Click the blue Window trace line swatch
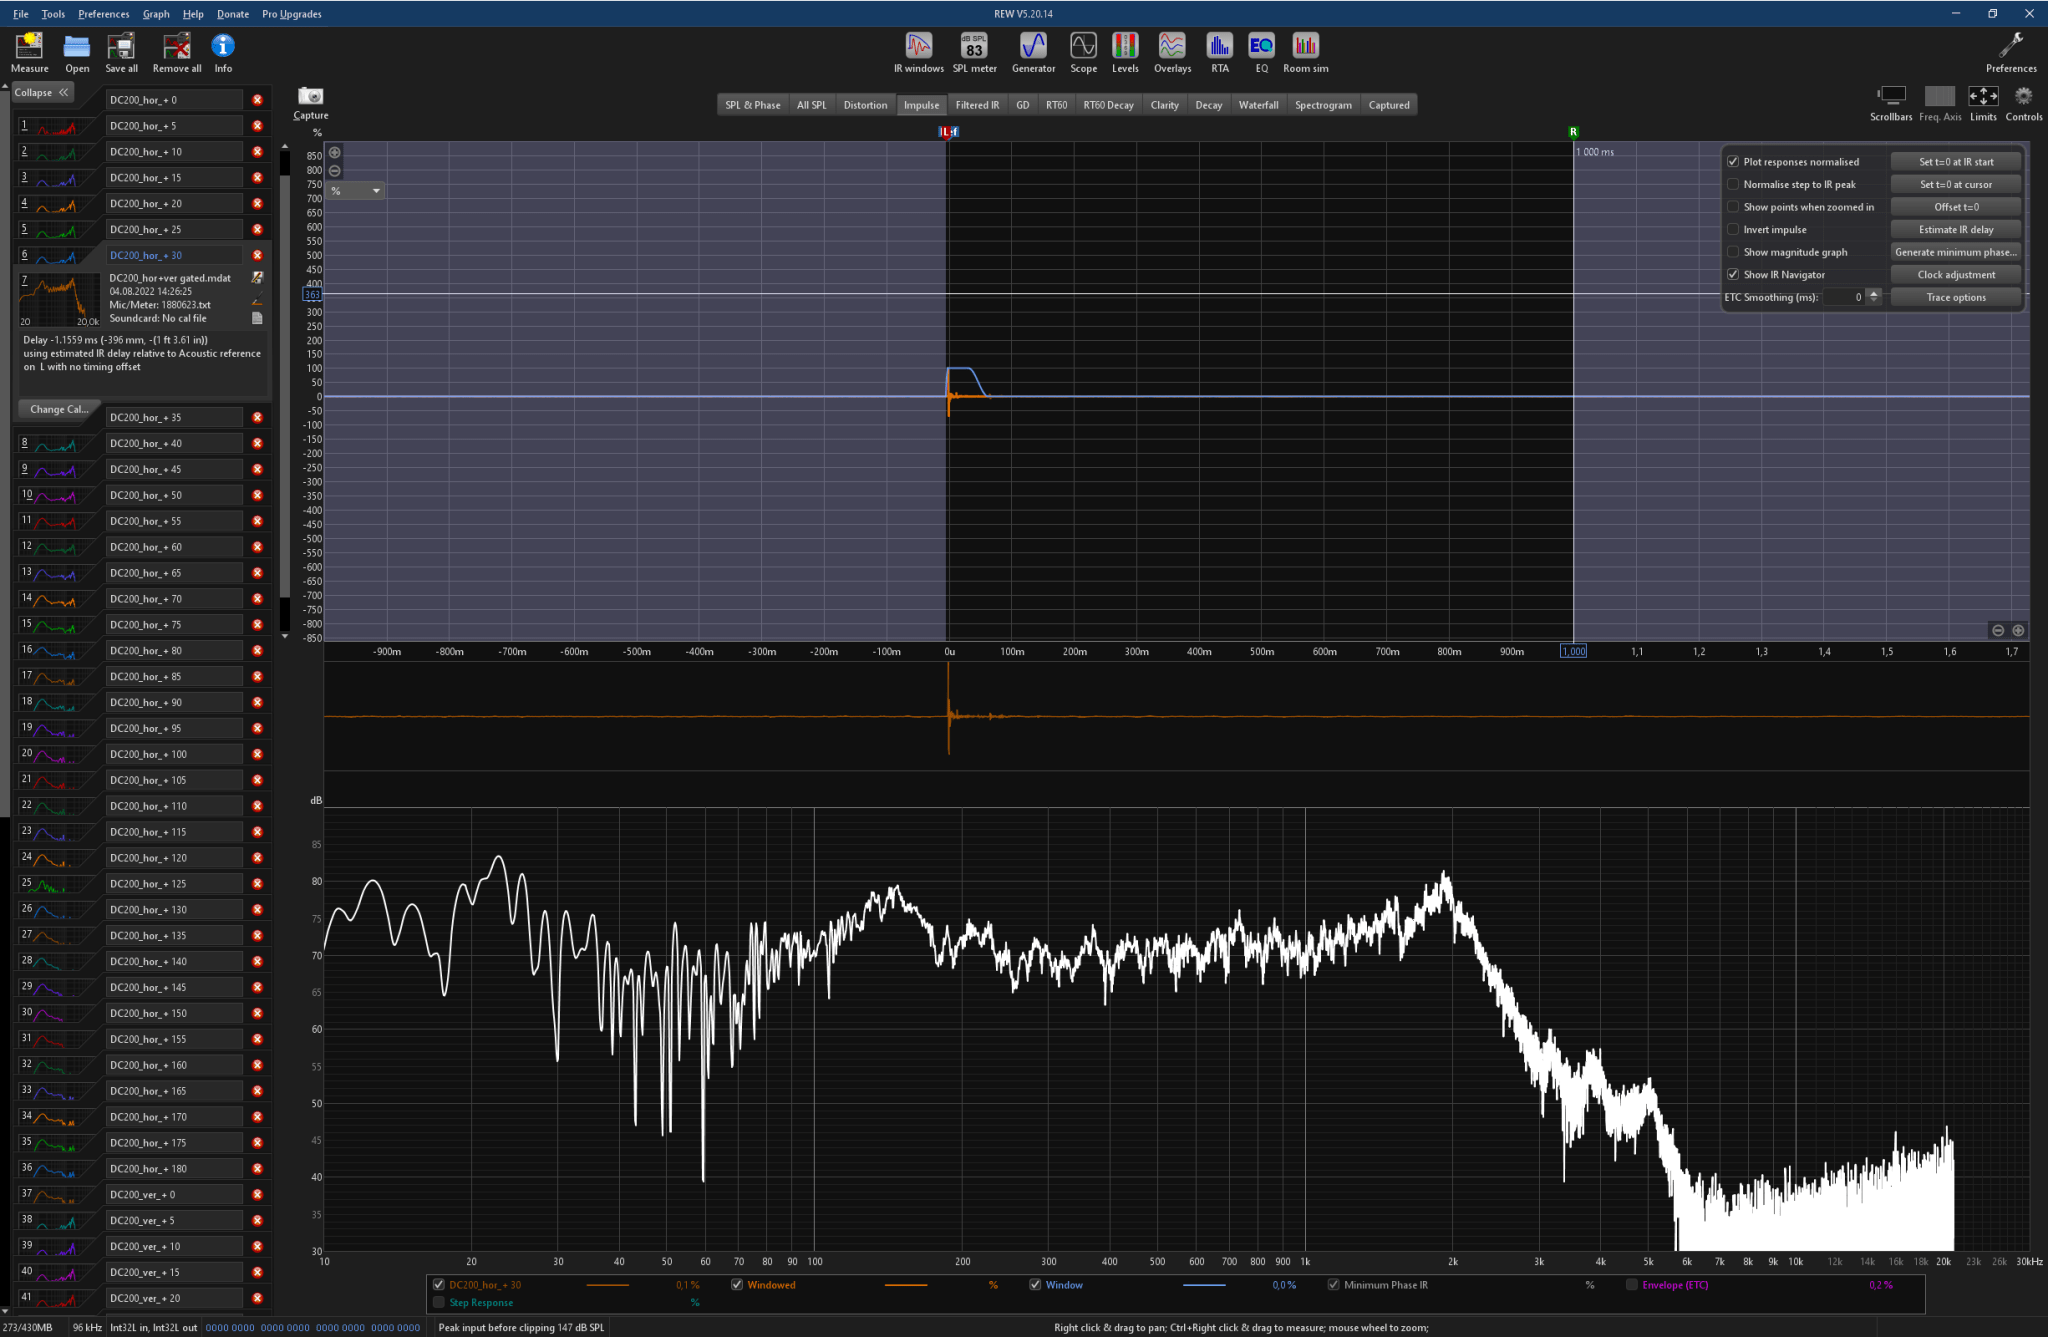The width and height of the screenshot is (2048, 1337). [x=1203, y=1285]
